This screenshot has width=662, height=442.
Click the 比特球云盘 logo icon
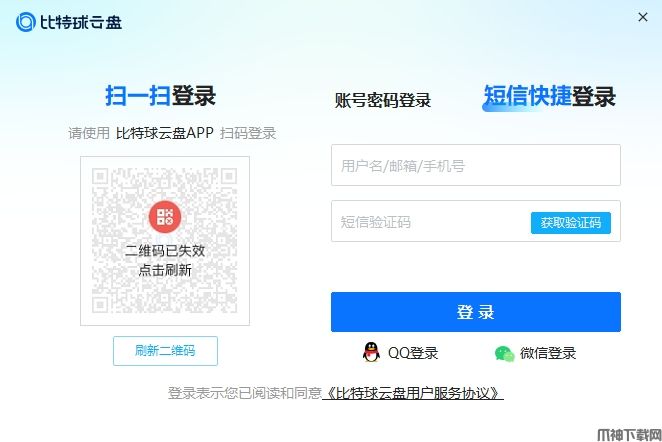tap(25, 22)
